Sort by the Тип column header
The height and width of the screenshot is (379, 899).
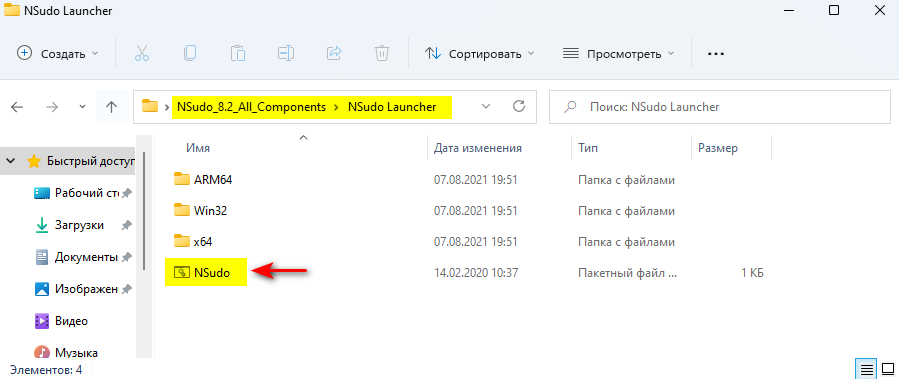coord(588,148)
